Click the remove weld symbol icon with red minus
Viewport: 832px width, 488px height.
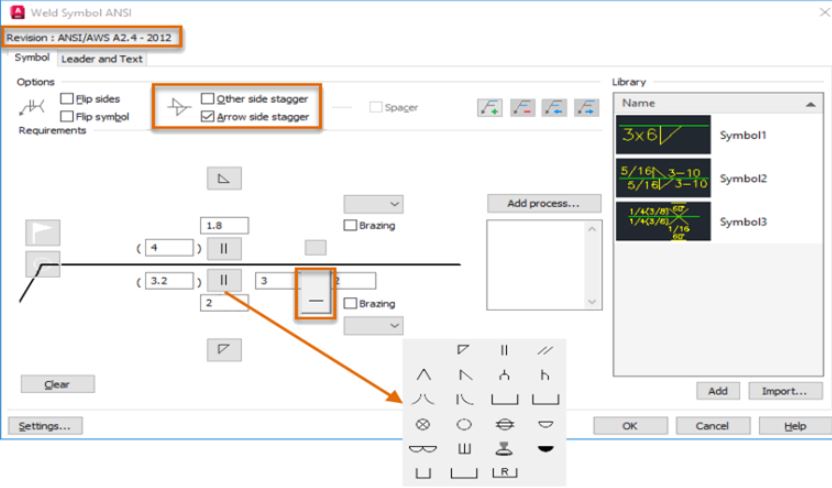(522, 108)
